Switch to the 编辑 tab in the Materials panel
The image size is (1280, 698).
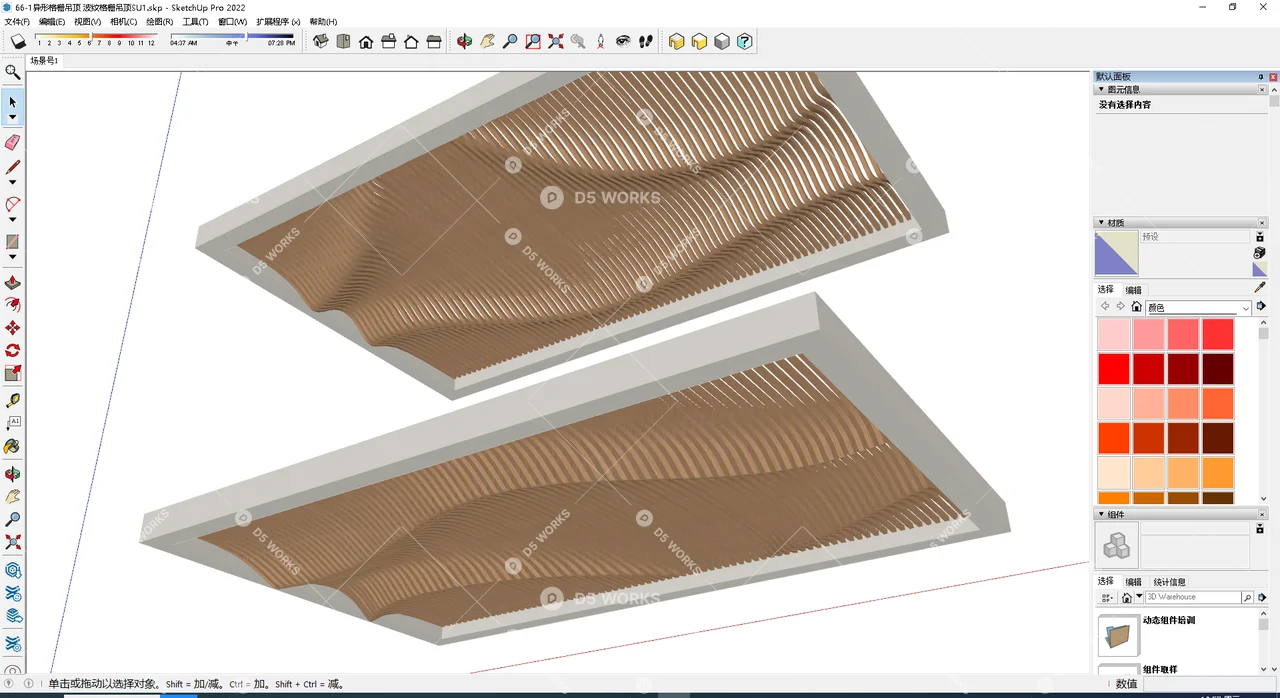click(1131, 291)
